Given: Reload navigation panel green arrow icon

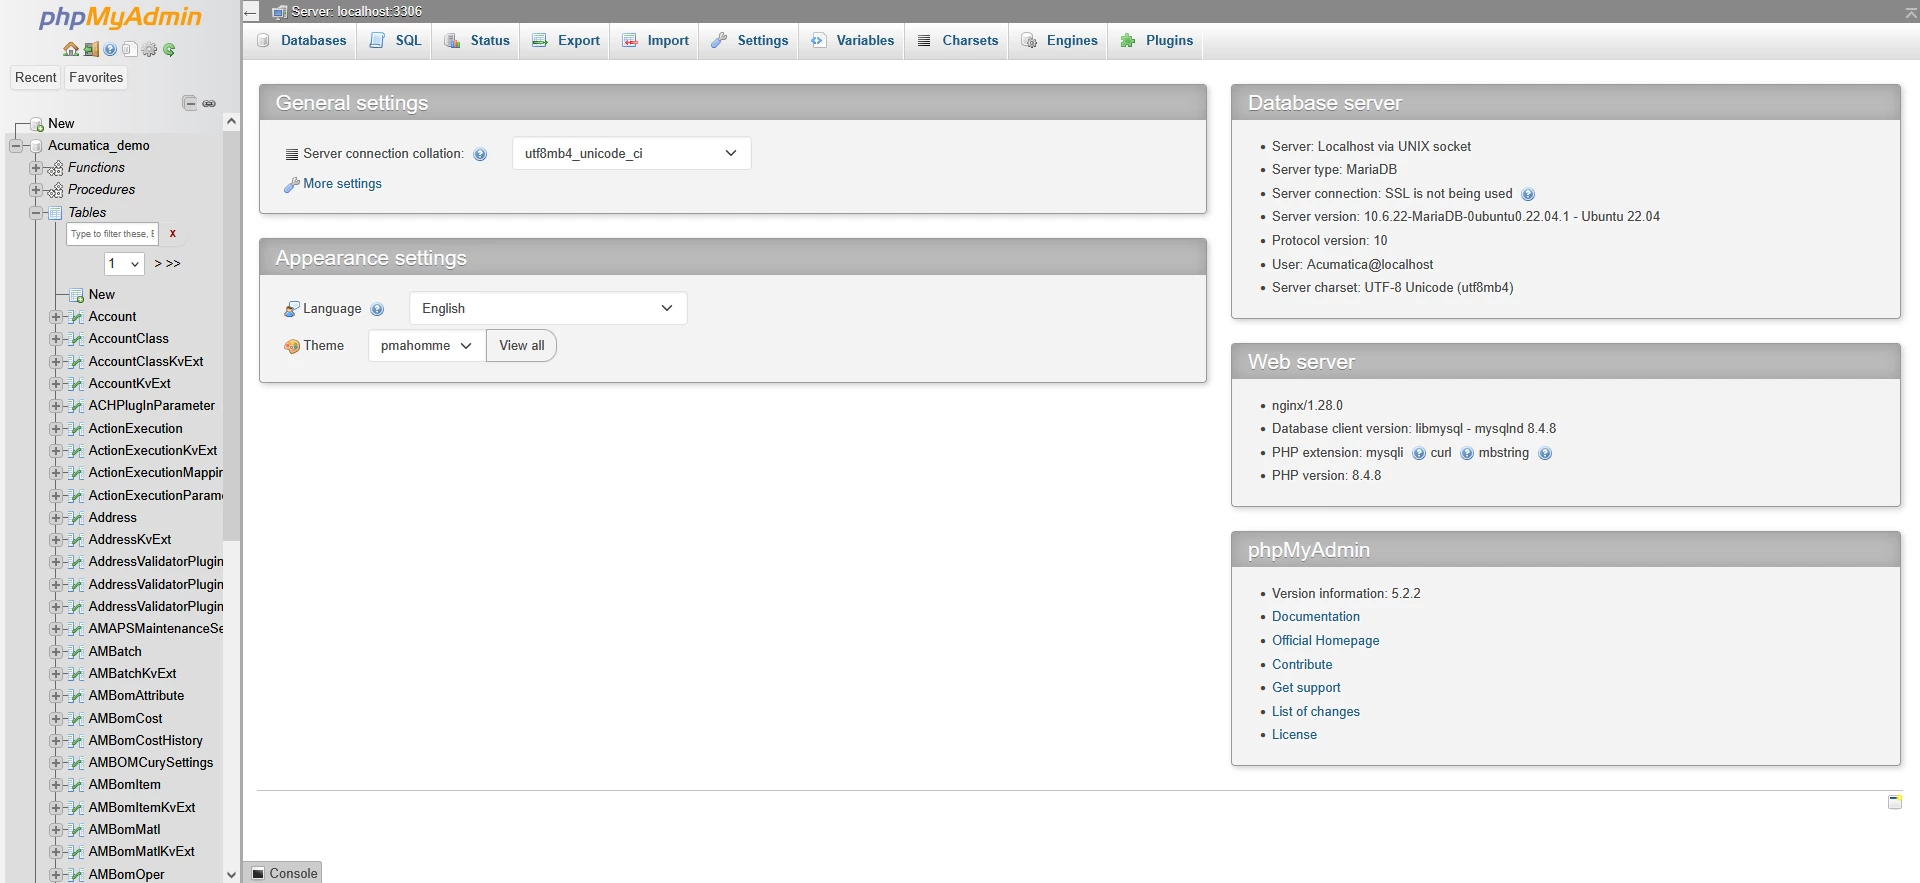Looking at the screenshot, I should coord(169,49).
